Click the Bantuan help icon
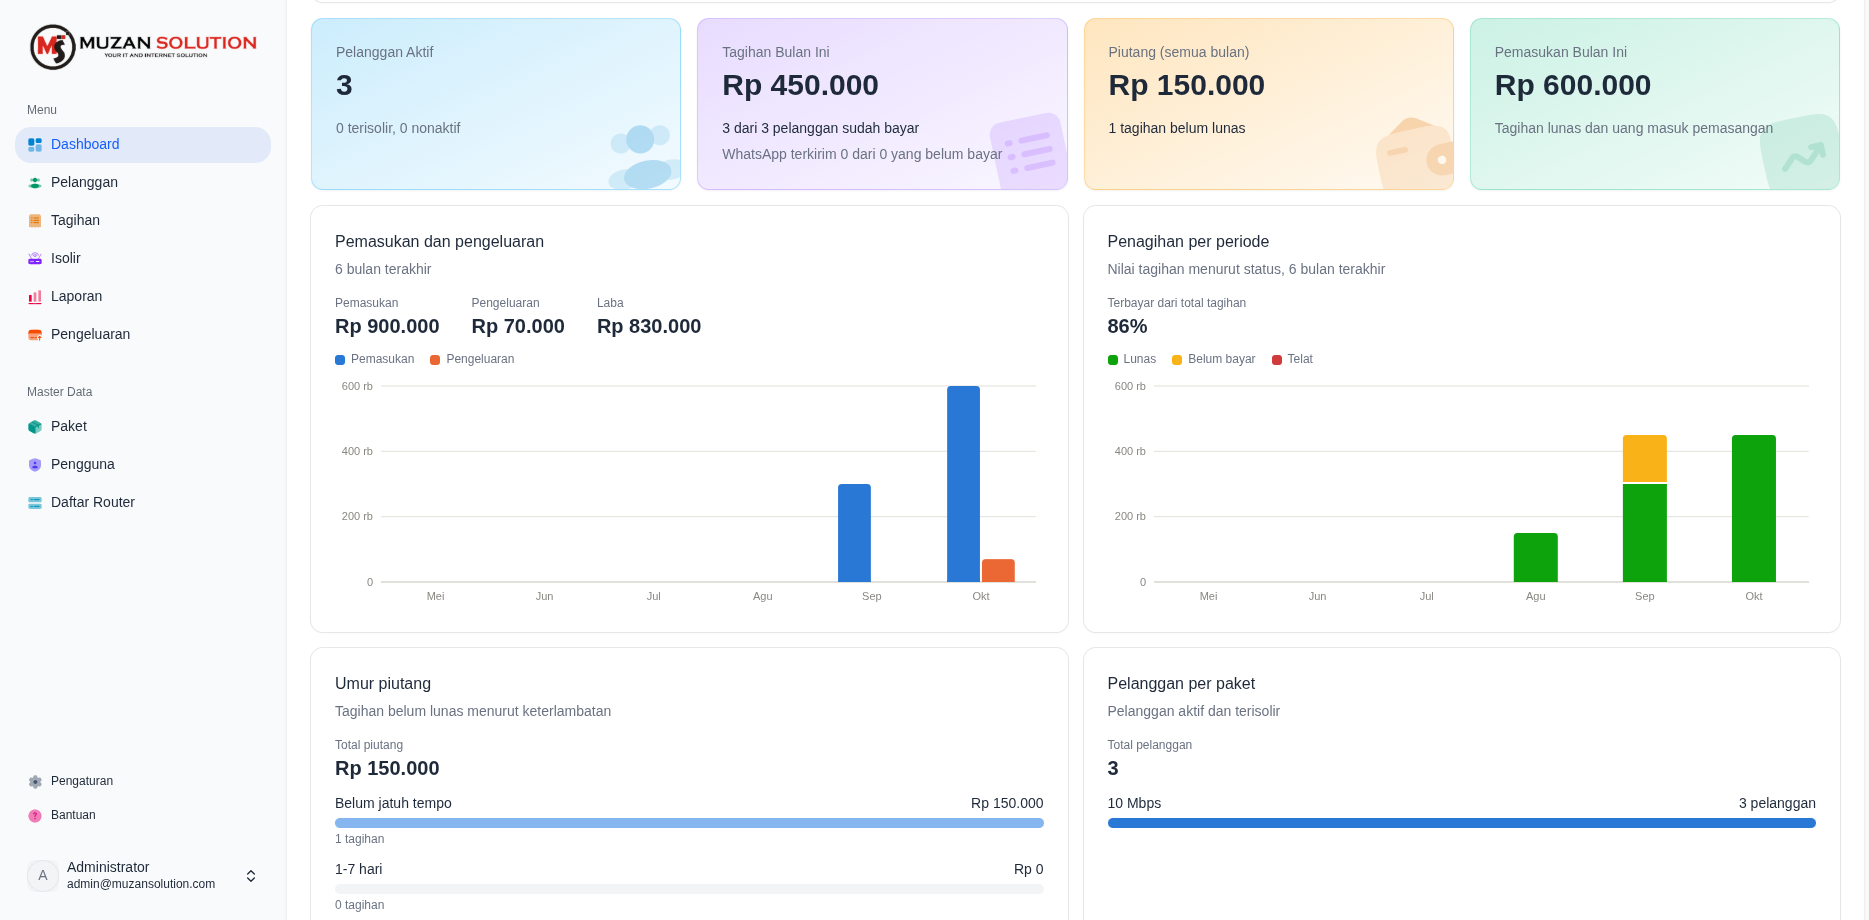Image resolution: width=1869 pixels, height=920 pixels. pyautogui.click(x=35, y=816)
